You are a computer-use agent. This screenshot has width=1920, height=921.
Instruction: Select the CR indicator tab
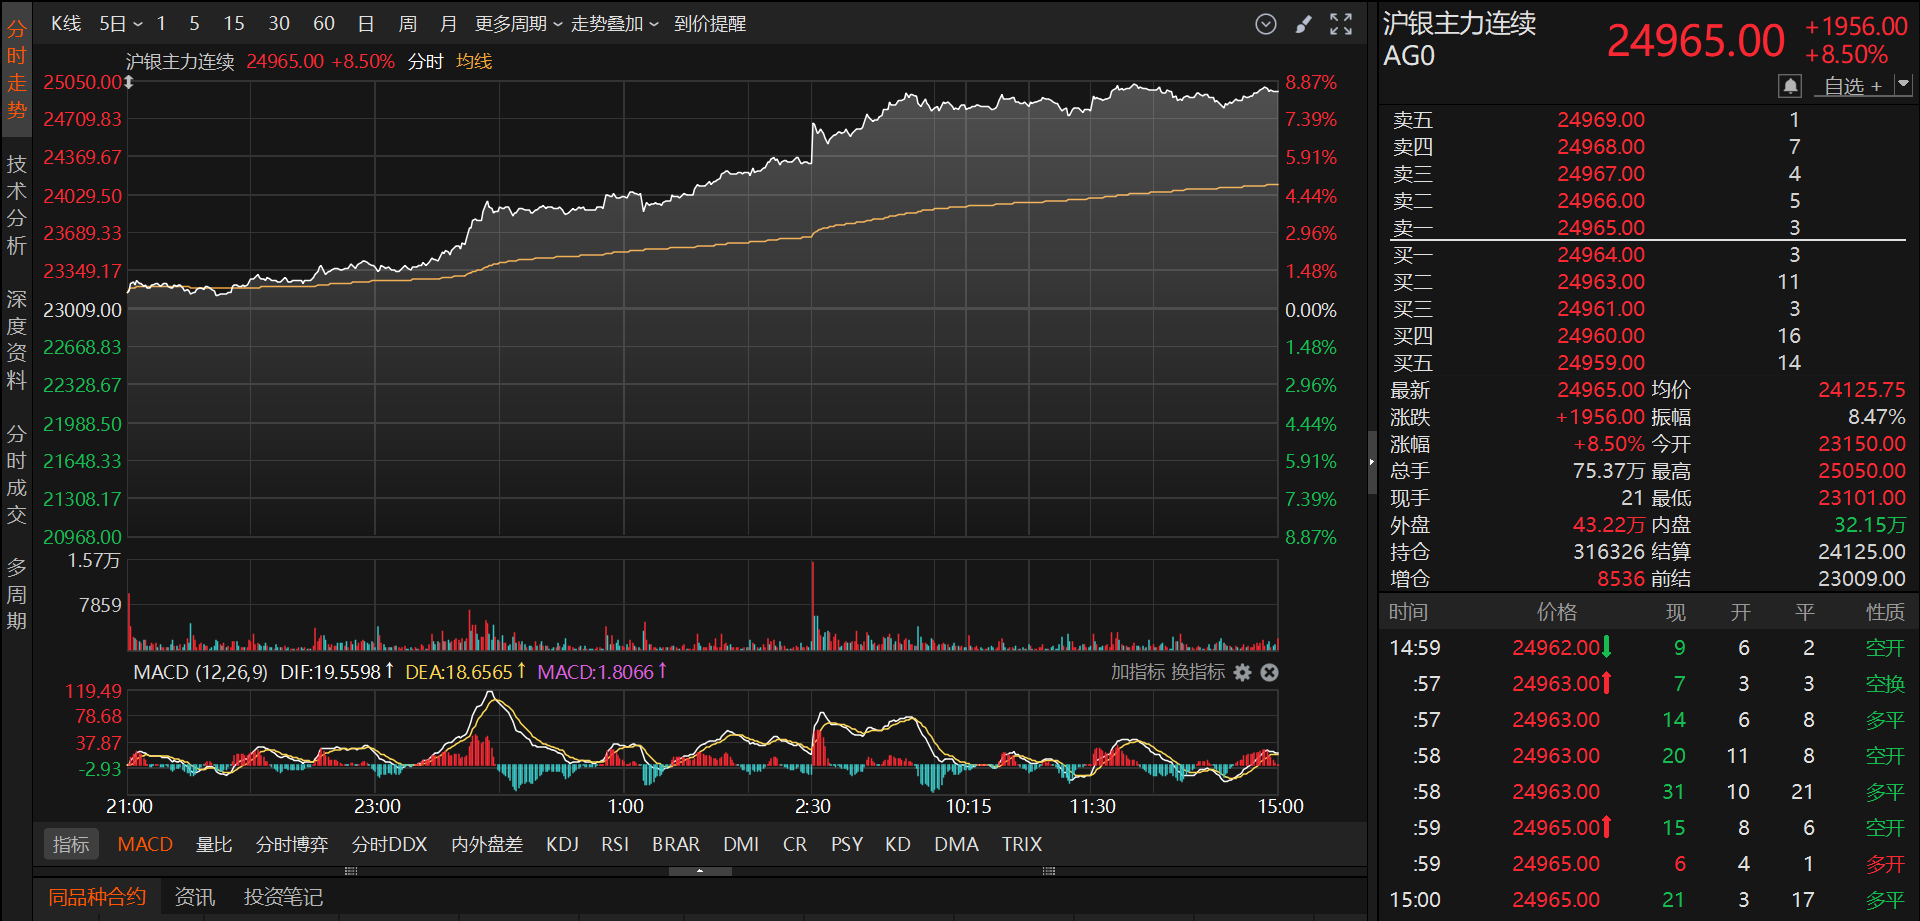795,844
